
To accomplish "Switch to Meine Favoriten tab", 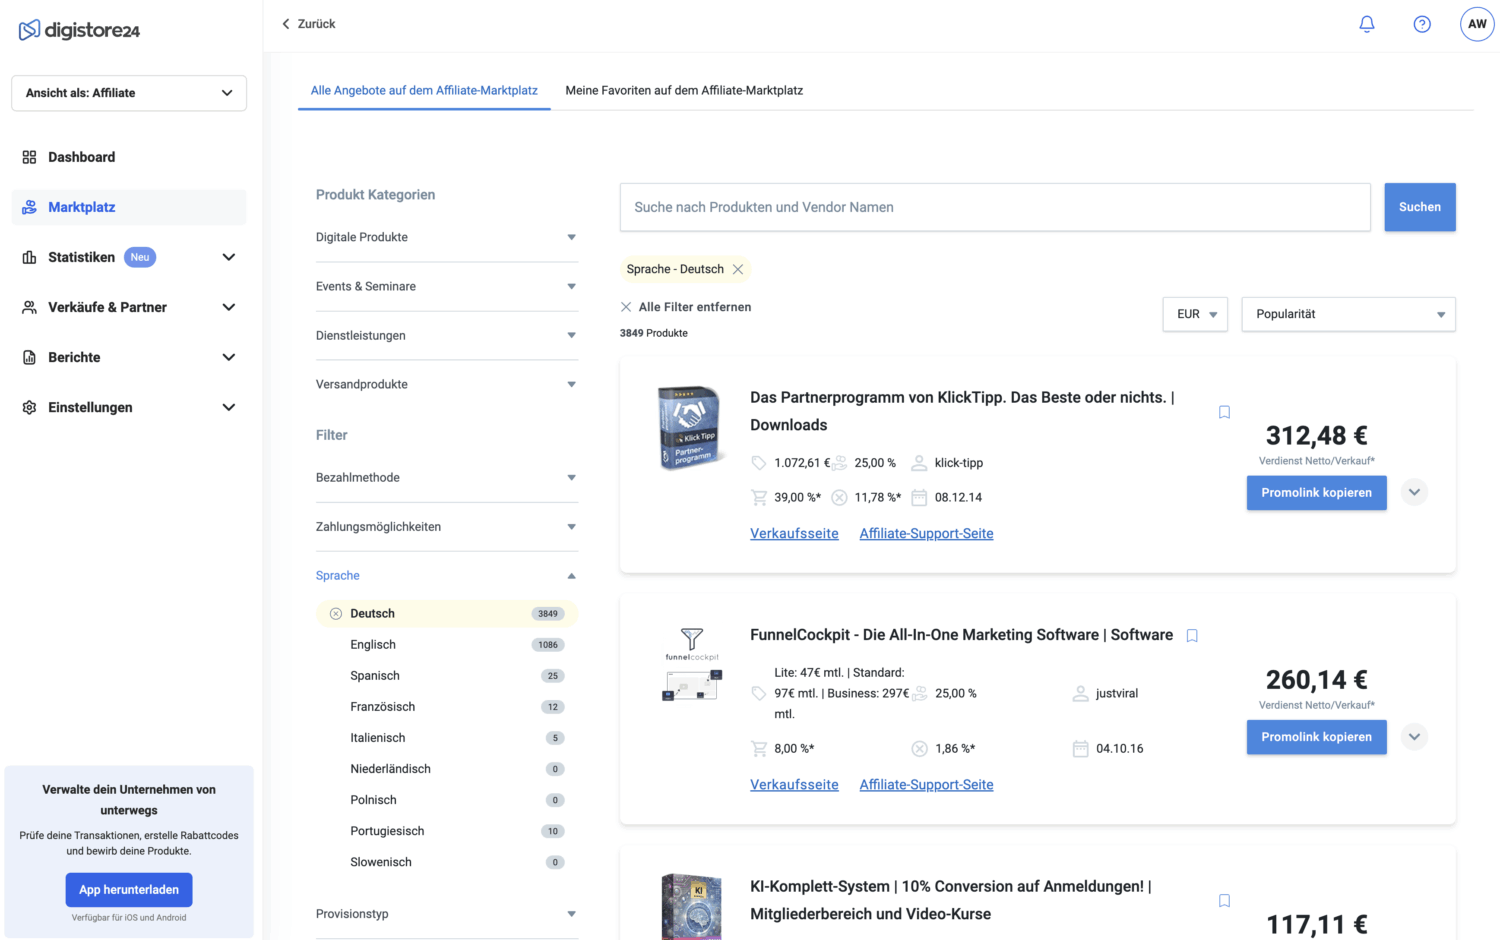I will click(684, 90).
